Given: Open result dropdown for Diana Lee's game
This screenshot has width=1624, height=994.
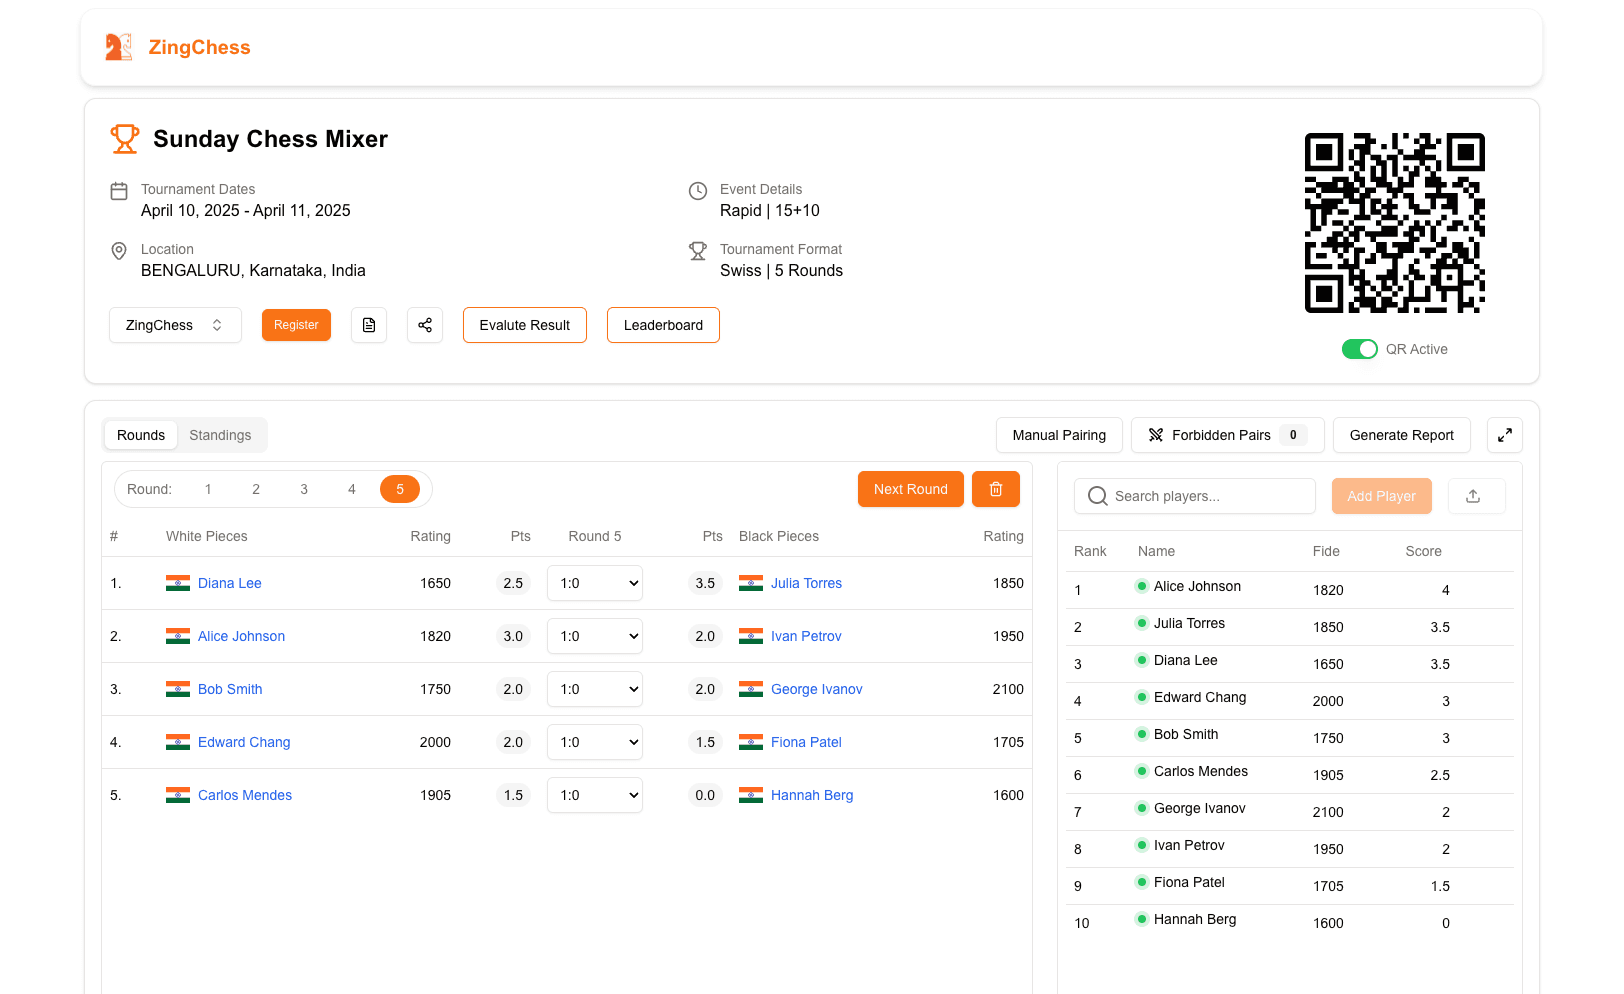Looking at the screenshot, I should pyautogui.click(x=595, y=583).
